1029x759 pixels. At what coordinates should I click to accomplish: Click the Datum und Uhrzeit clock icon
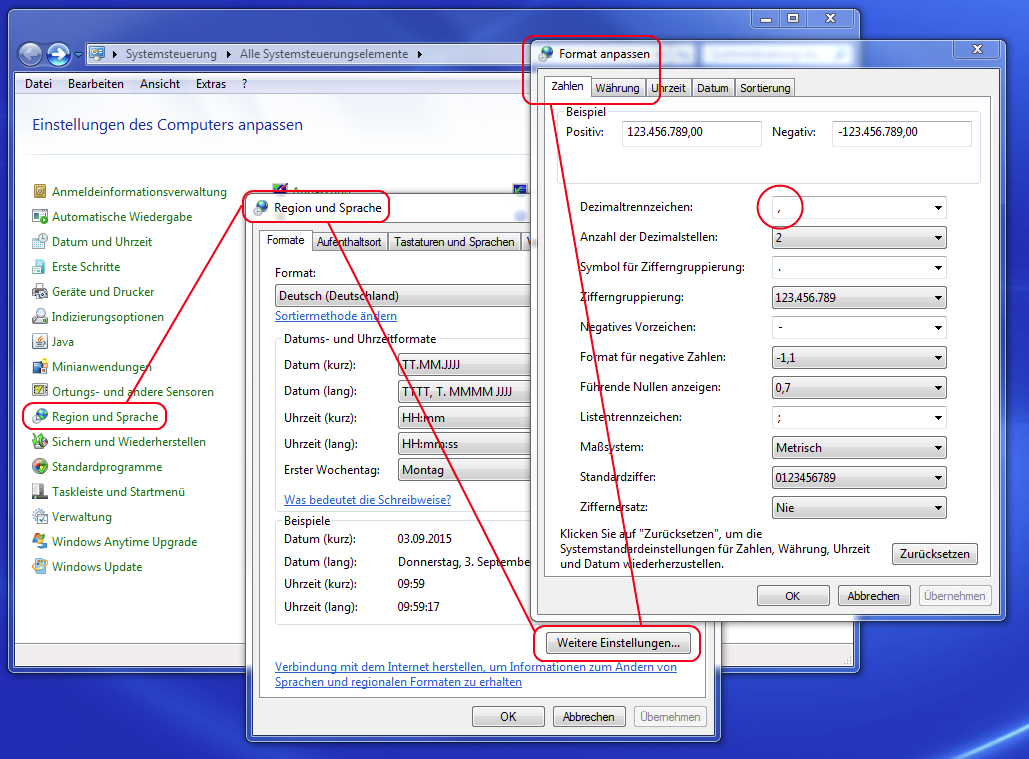[40, 241]
